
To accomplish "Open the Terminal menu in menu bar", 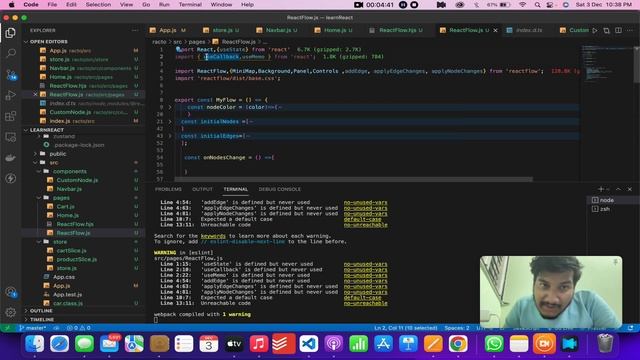I will [190, 5].
